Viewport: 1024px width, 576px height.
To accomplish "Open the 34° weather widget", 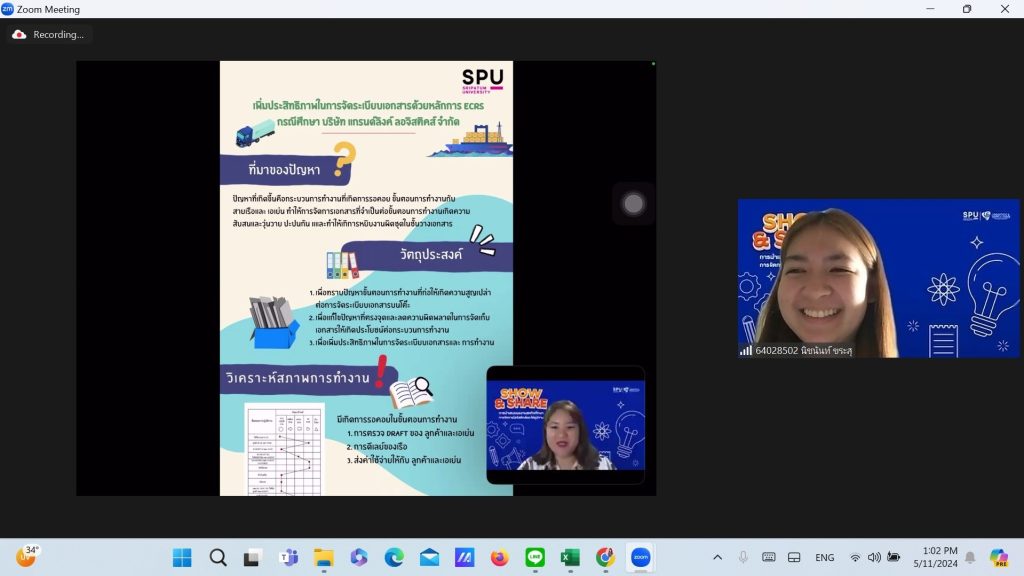I will point(27,556).
